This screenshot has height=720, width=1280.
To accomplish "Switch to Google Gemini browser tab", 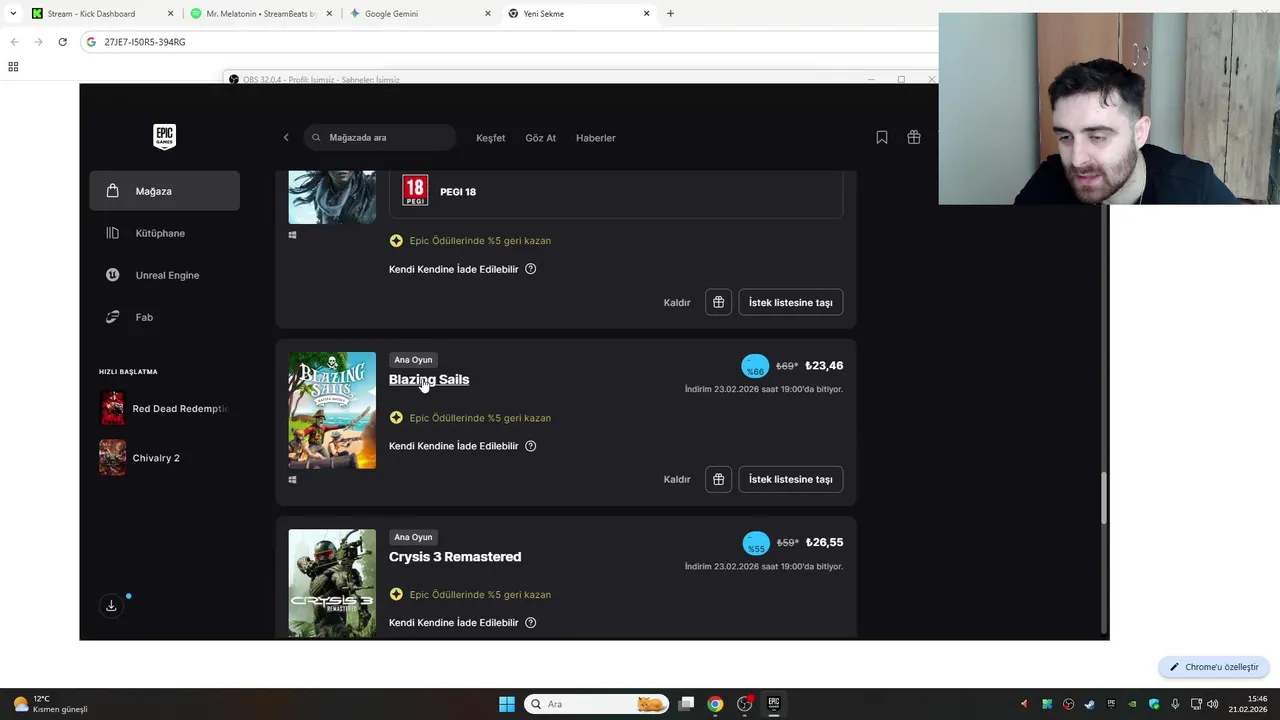I will click(x=420, y=14).
